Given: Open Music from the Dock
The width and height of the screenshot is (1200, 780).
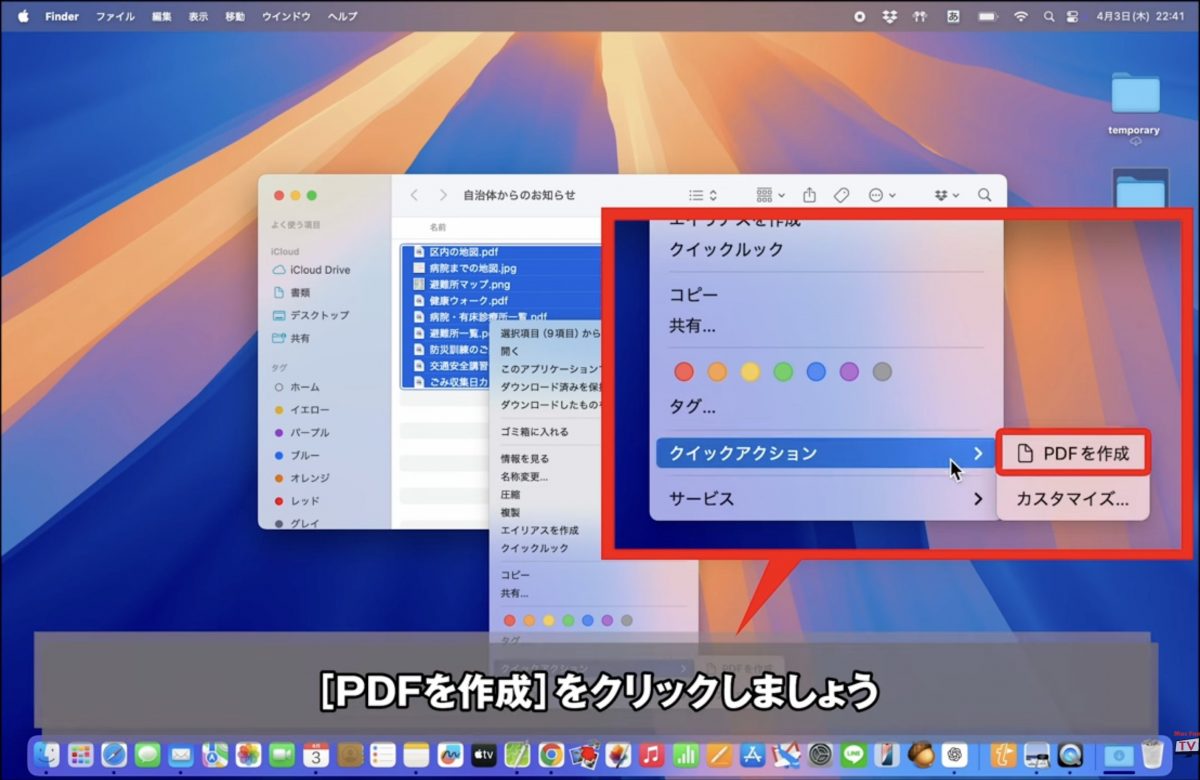Looking at the screenshot, I should 652,755.
